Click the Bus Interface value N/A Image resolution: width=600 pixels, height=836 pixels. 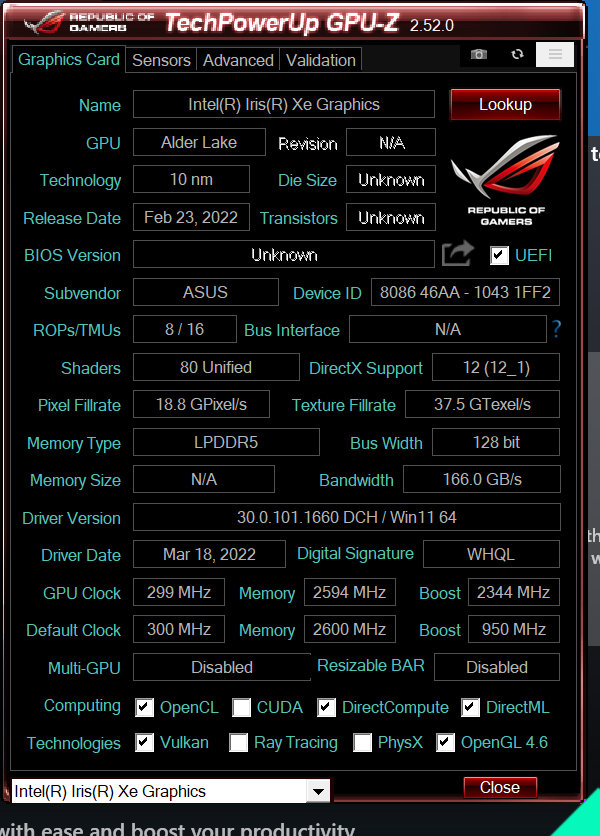(x=448, y=329)
